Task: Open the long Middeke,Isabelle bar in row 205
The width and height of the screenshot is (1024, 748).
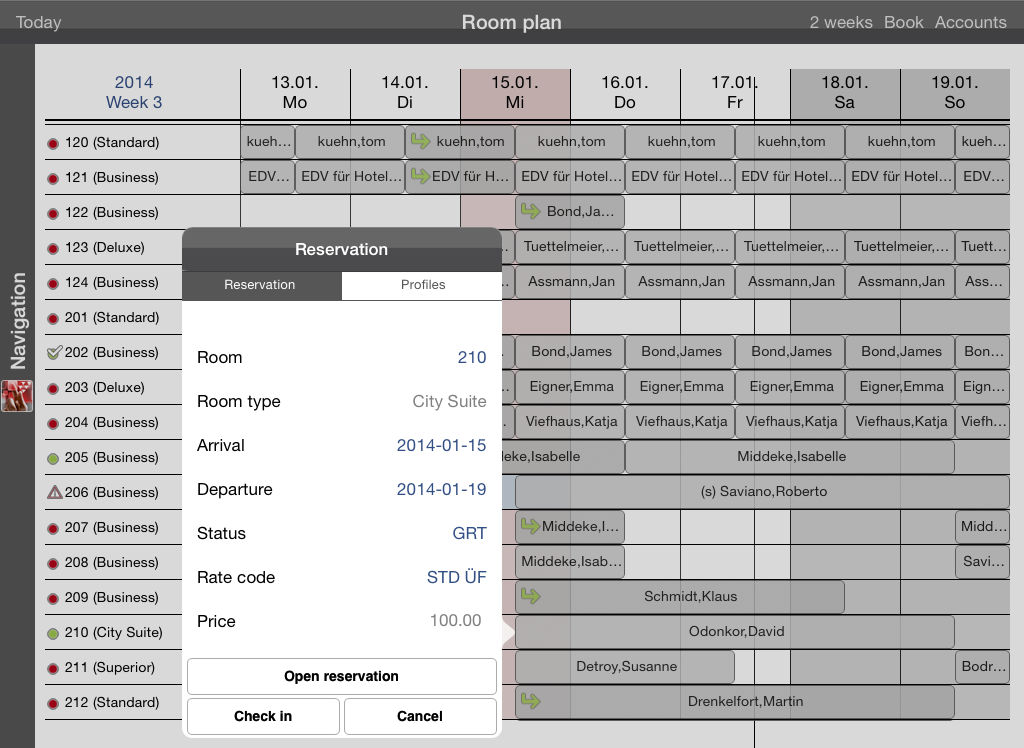Action: [x=790, y=456]
